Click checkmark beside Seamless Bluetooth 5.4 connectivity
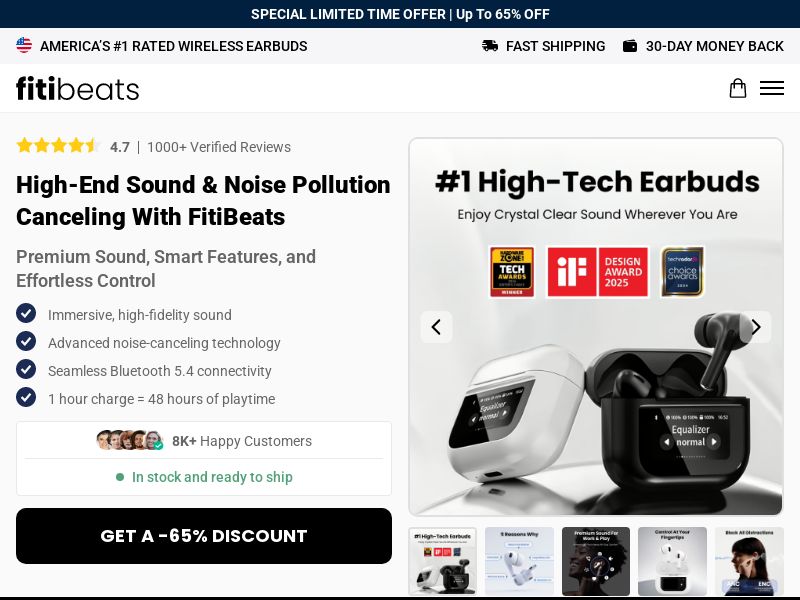800x600 pixels. coord(26,370)
